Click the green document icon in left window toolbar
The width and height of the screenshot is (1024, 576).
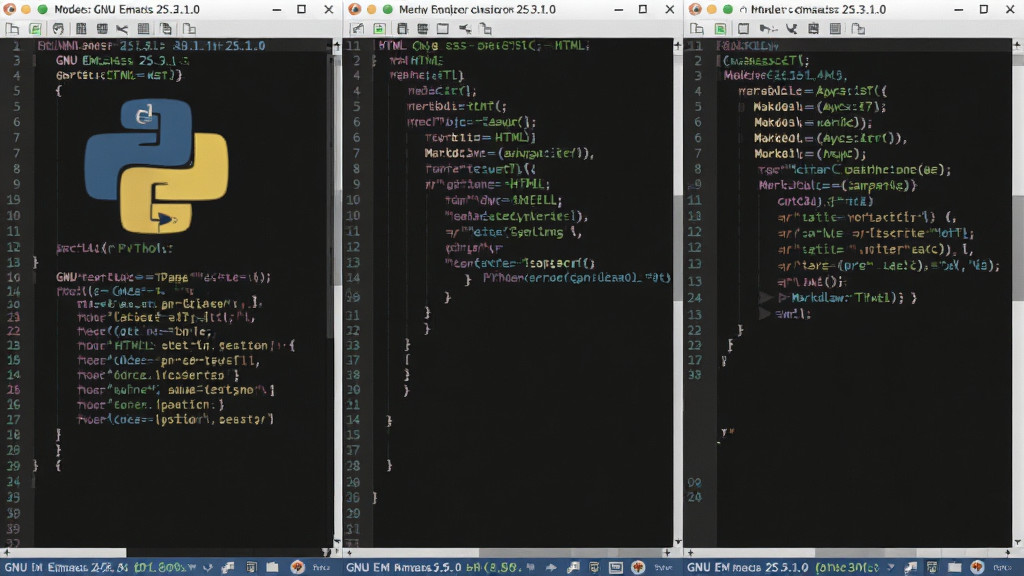pyautogui.click(x=35, y=29)
